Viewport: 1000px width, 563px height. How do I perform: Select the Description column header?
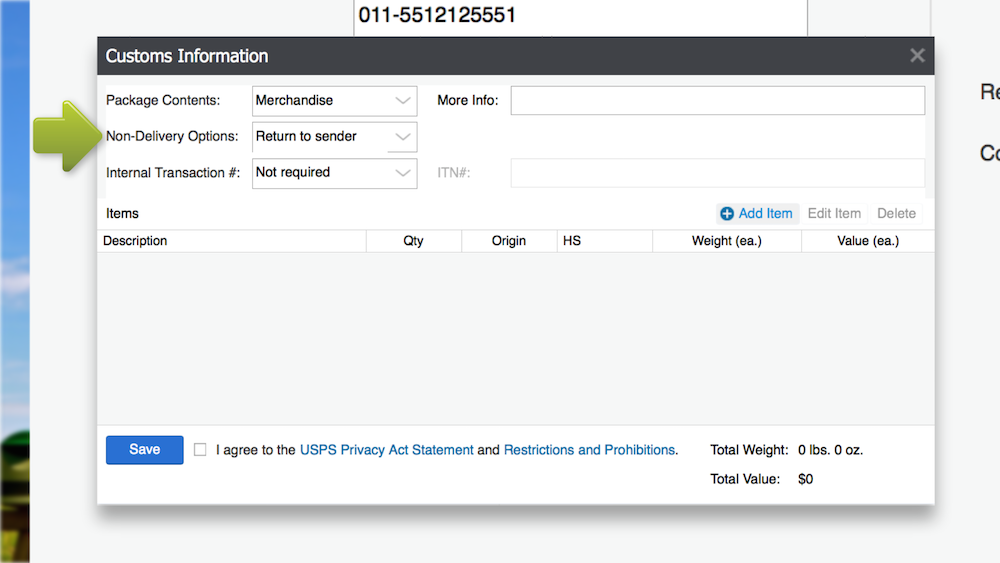pos(135,241)
